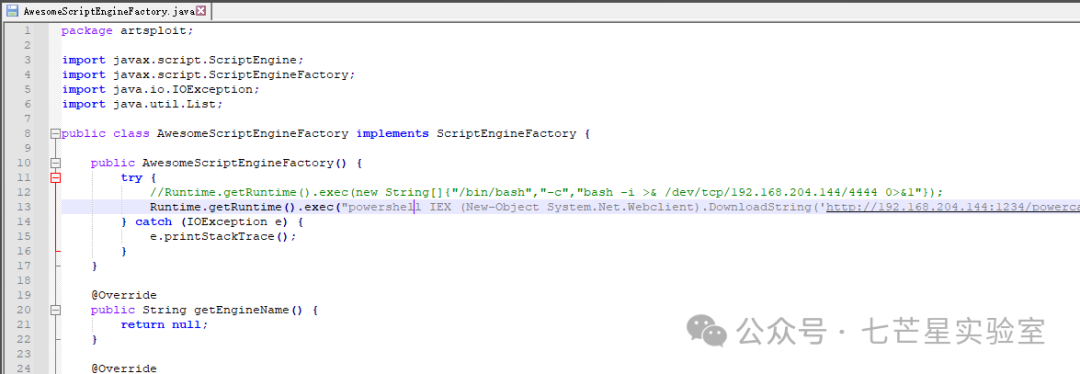Viewport: 1080px width, 374px height.
Task: Click '@Override' annotation on line 24
Action: click(124, 368)
